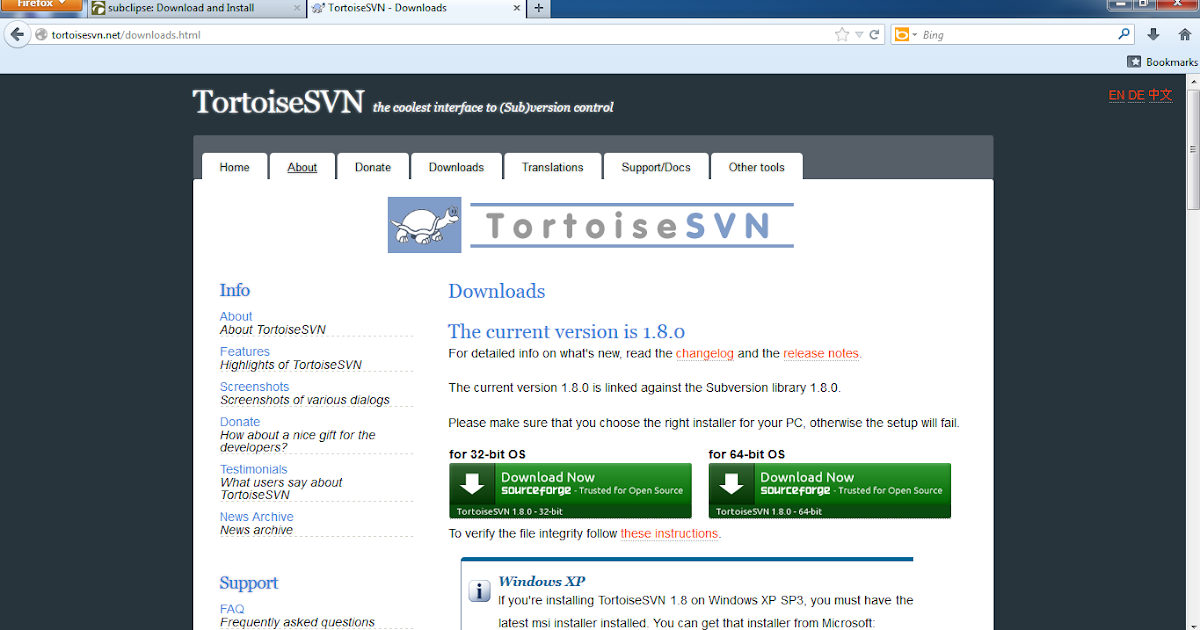
Task: Open the Testimonials sidebar link
Action: [253, 469]
